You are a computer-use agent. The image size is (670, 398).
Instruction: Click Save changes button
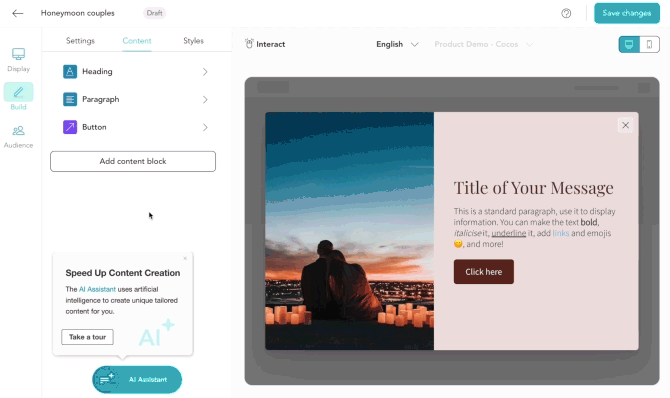tap(627, 13)
